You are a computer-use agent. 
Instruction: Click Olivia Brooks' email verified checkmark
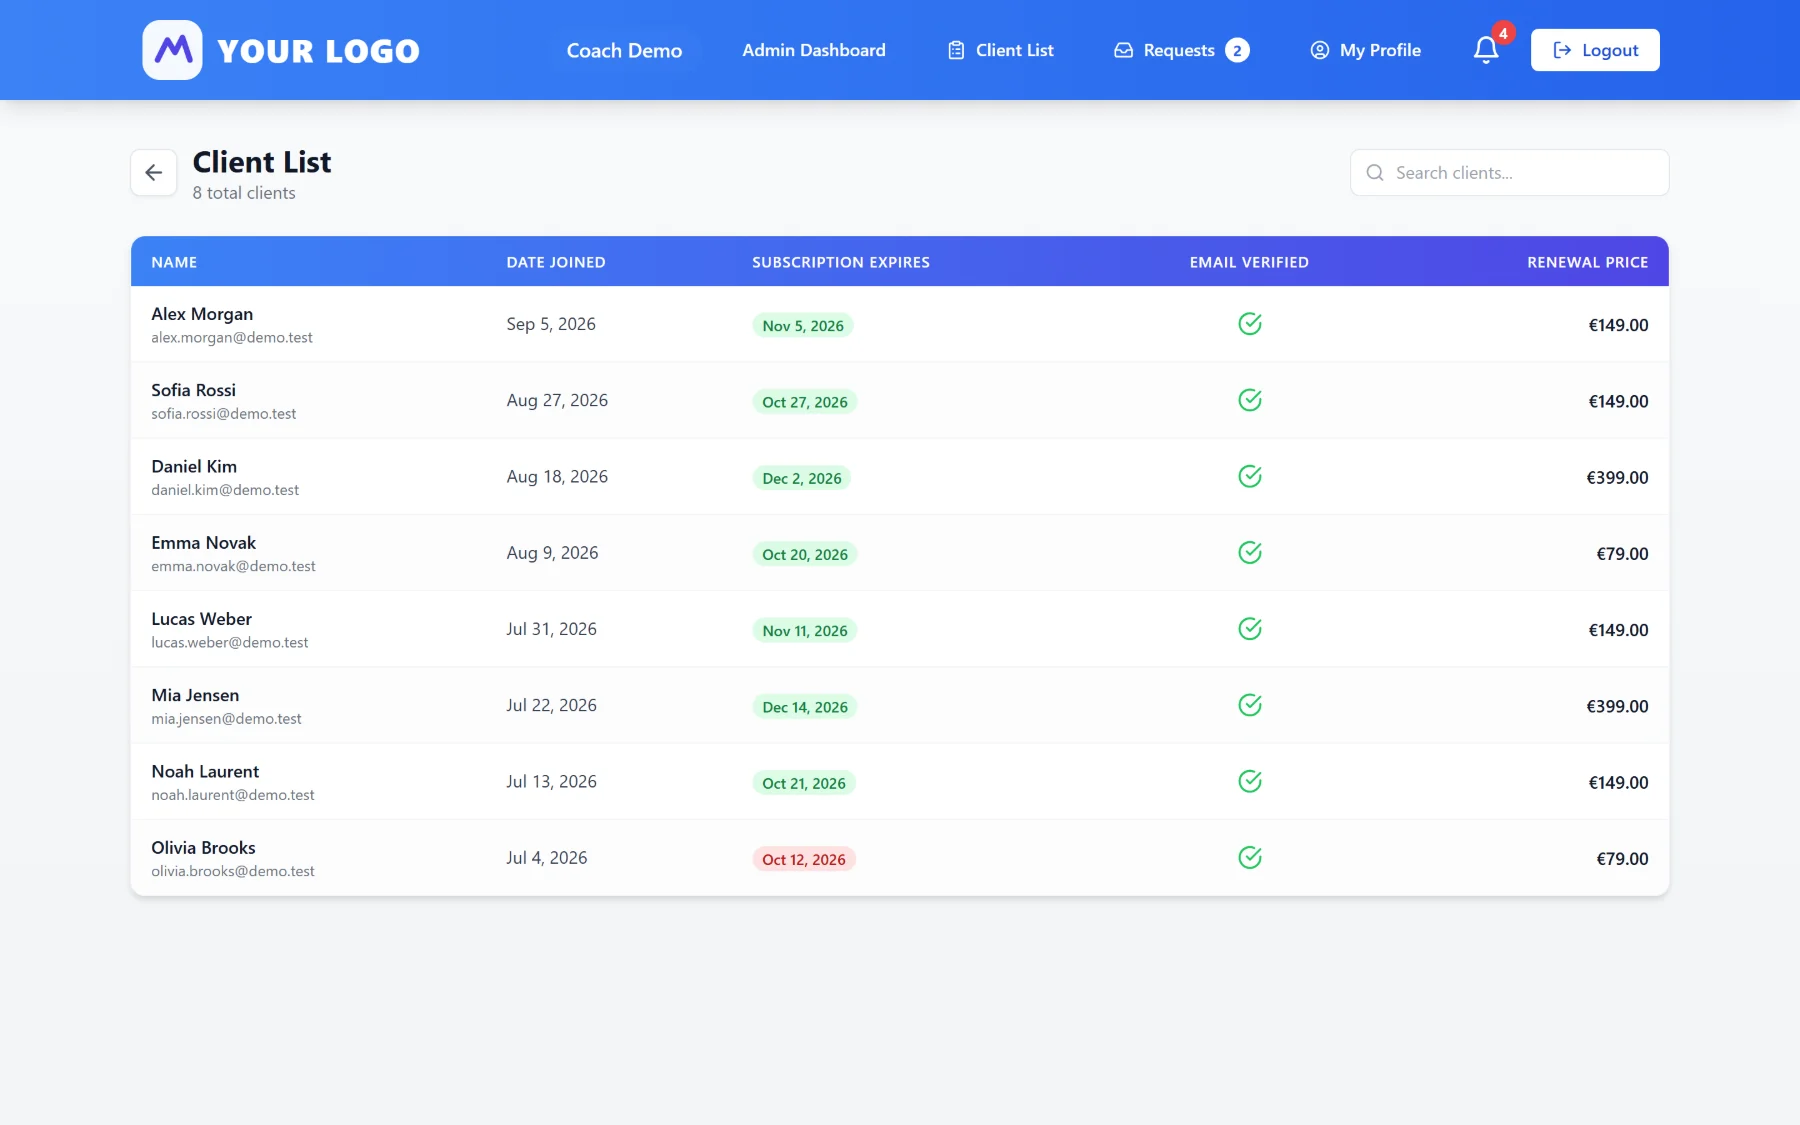[1250, 857]
